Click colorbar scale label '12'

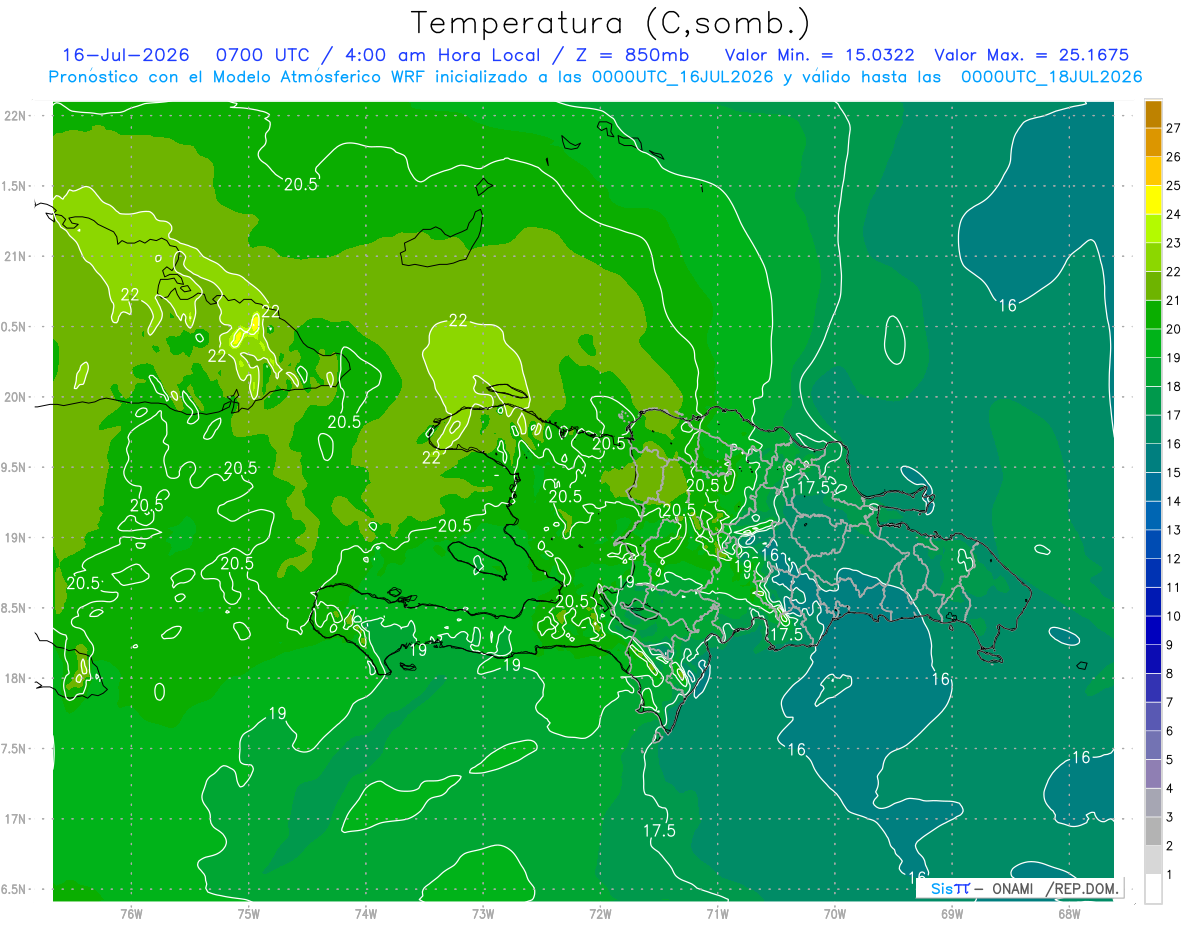click(x=1174, y=559)
